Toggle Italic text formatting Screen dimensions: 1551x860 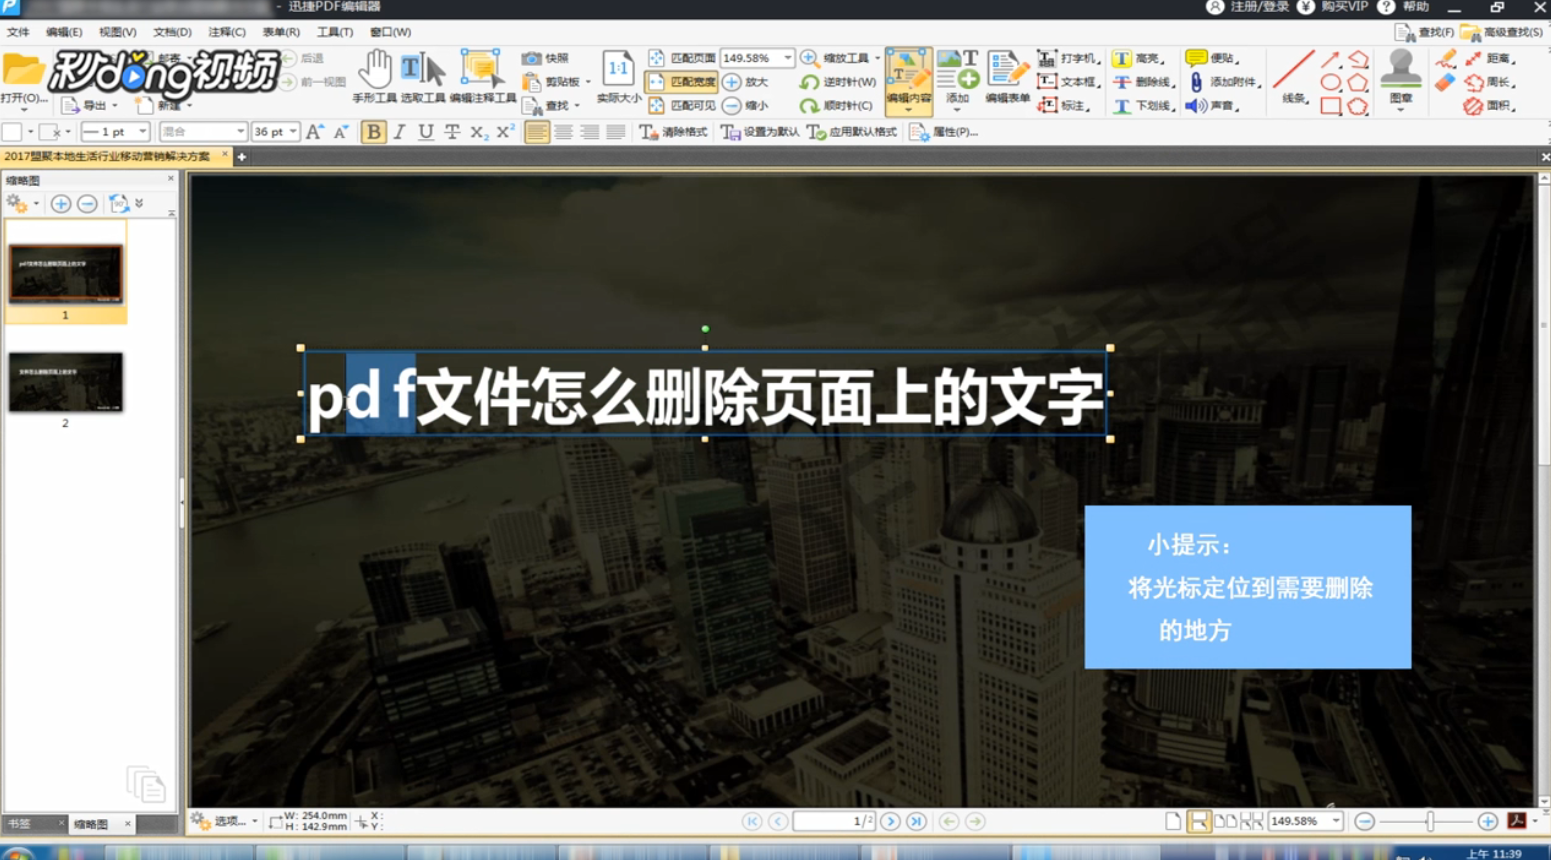coord(400,132)
